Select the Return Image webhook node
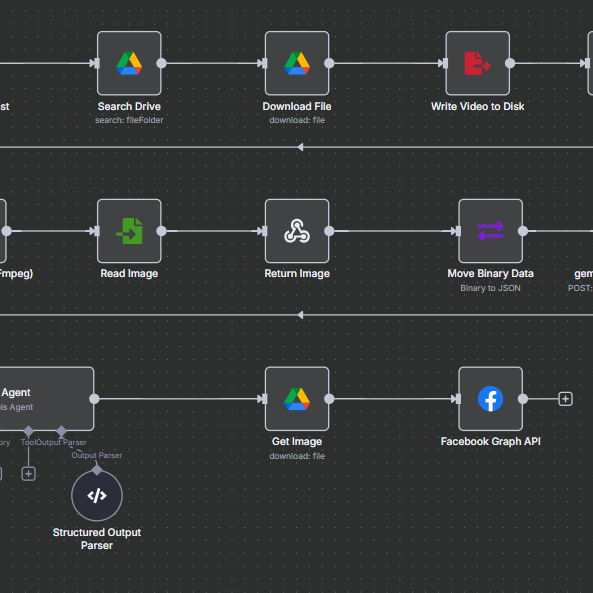The height and width of the screenshot is (593, 593). [x=297, y=231]
